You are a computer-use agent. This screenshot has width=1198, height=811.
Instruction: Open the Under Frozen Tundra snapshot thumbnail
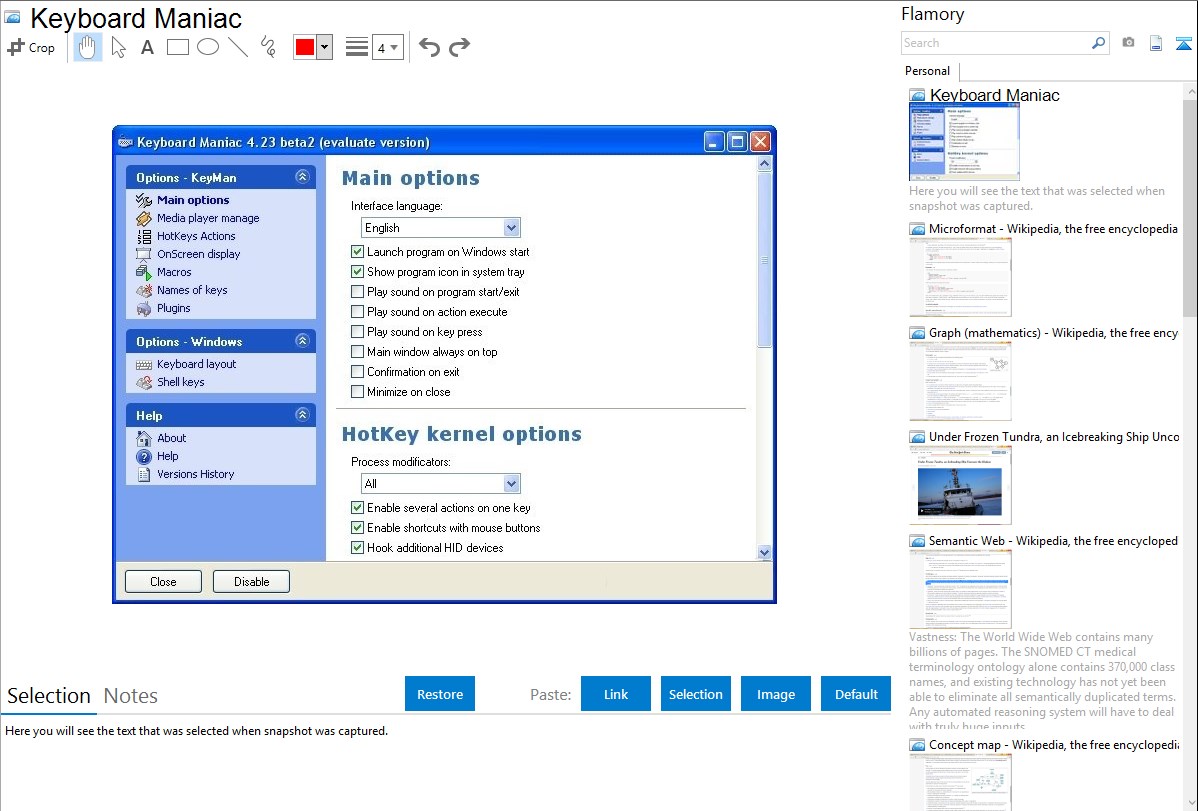click(x=960, y=485)
